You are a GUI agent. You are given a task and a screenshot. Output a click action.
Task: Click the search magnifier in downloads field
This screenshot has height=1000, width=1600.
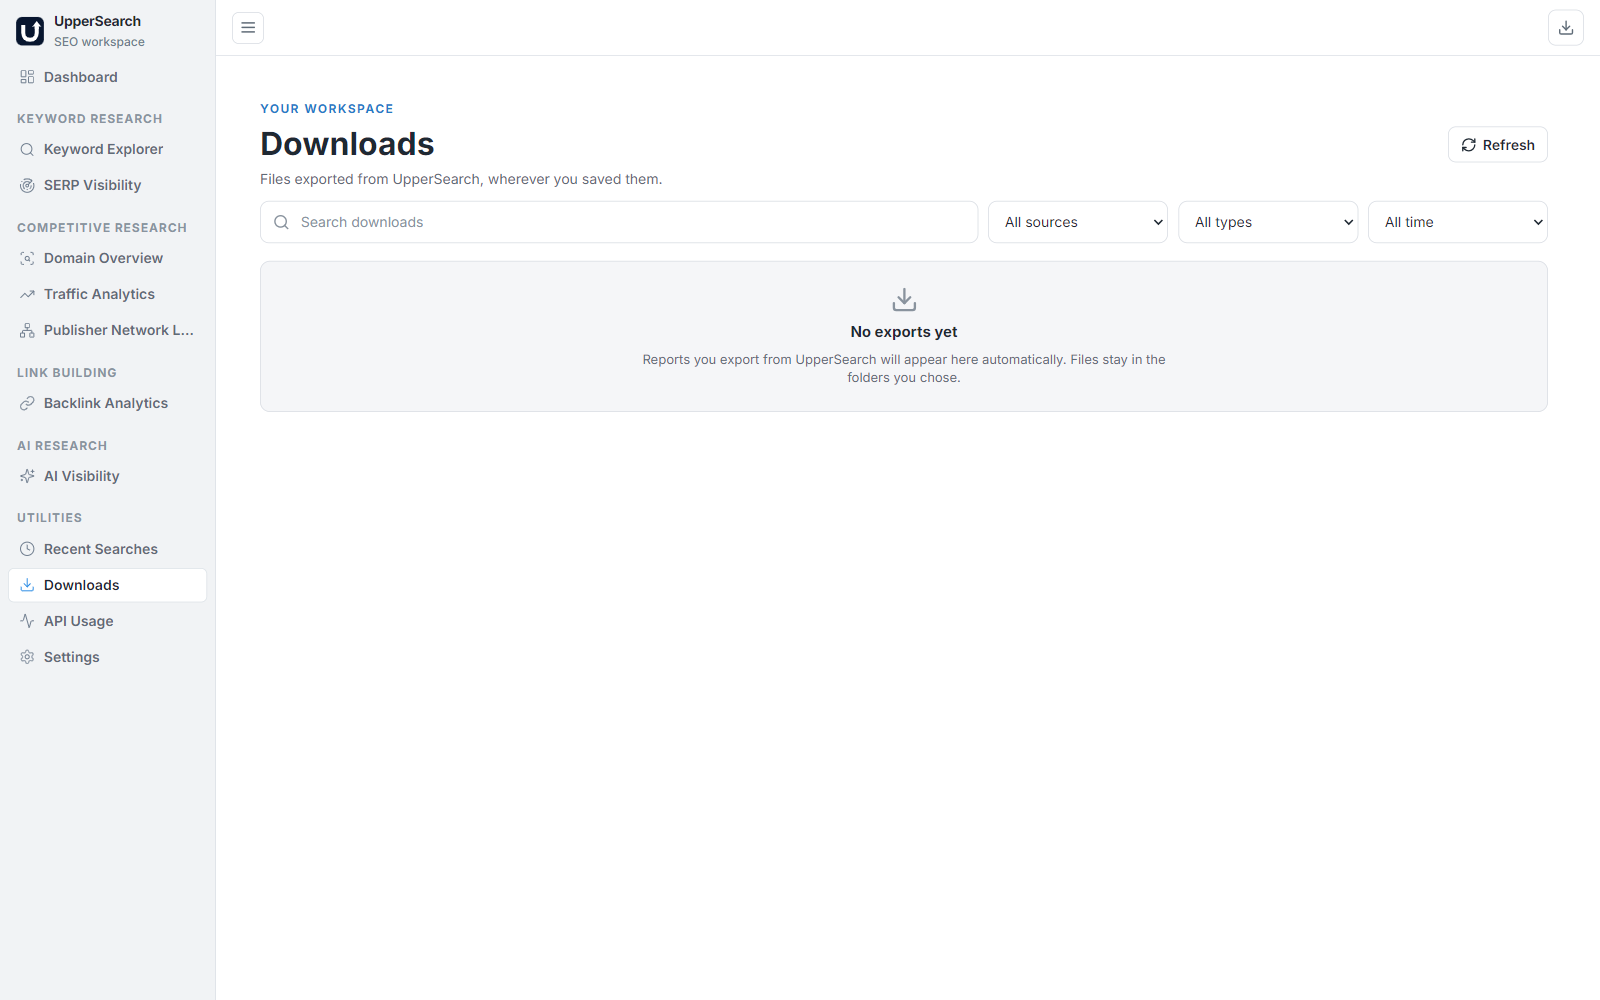pyautogui.click(x=281, y=222)
